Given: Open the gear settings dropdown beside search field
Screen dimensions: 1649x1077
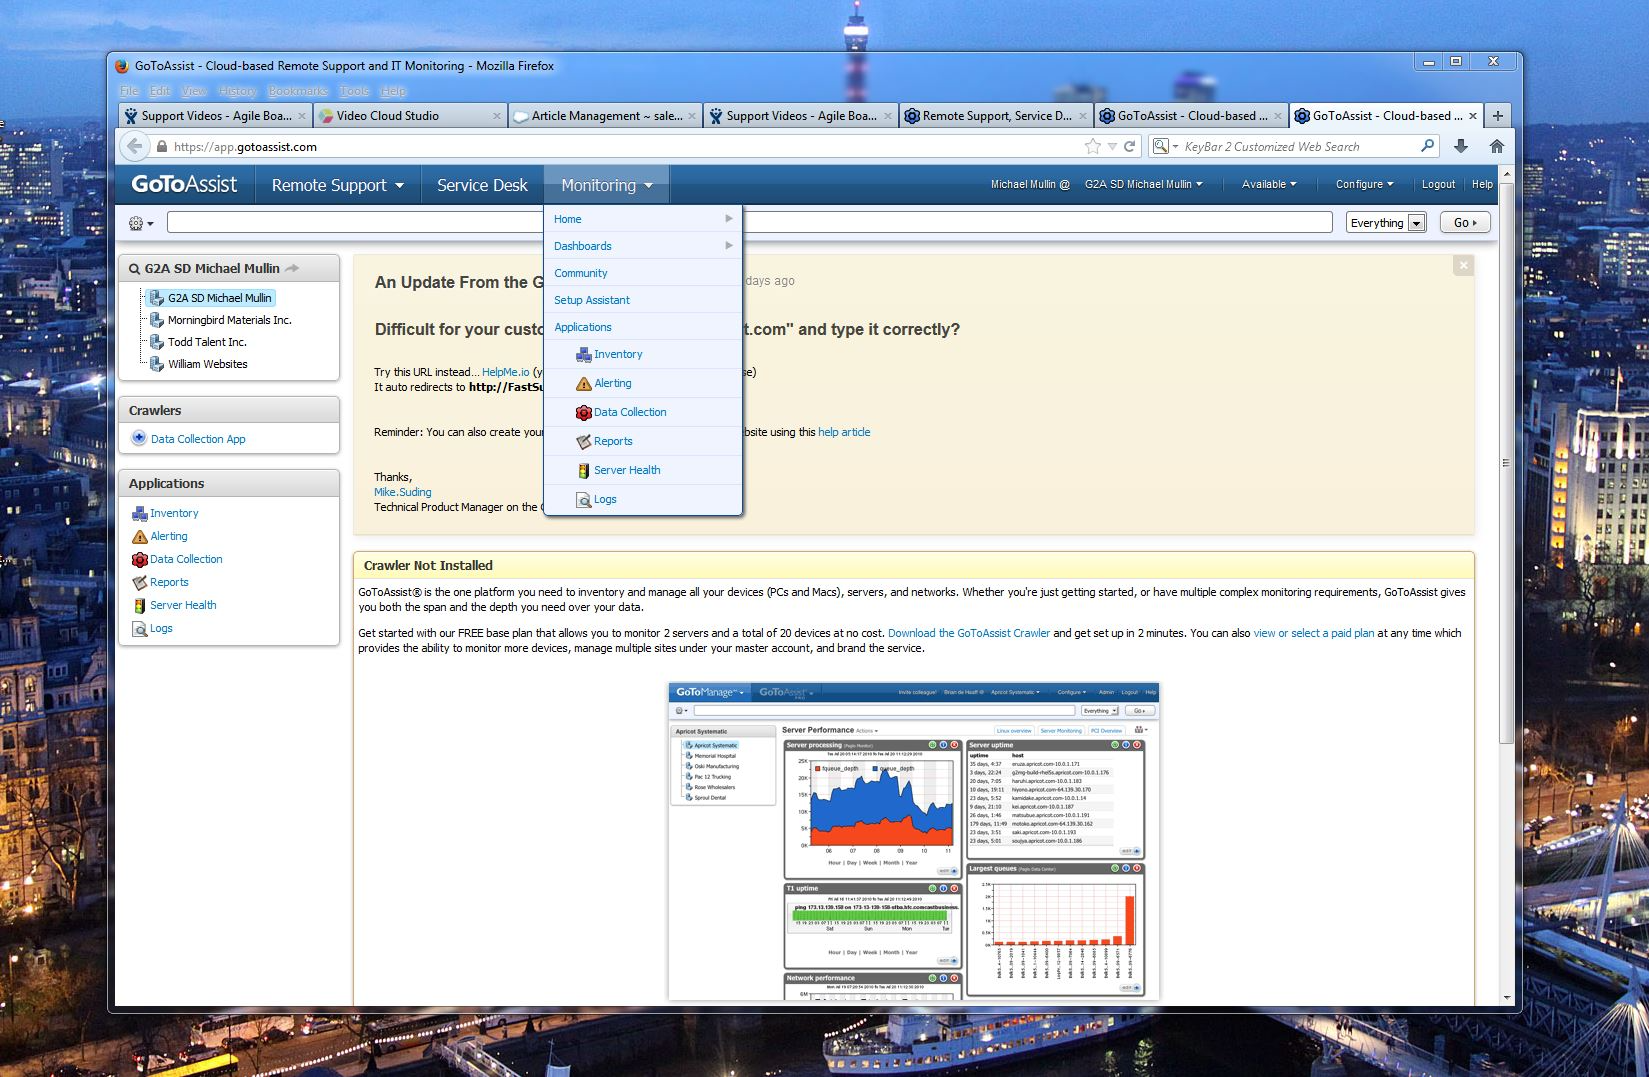Looking at the screenshot, I should click(140, 223).
